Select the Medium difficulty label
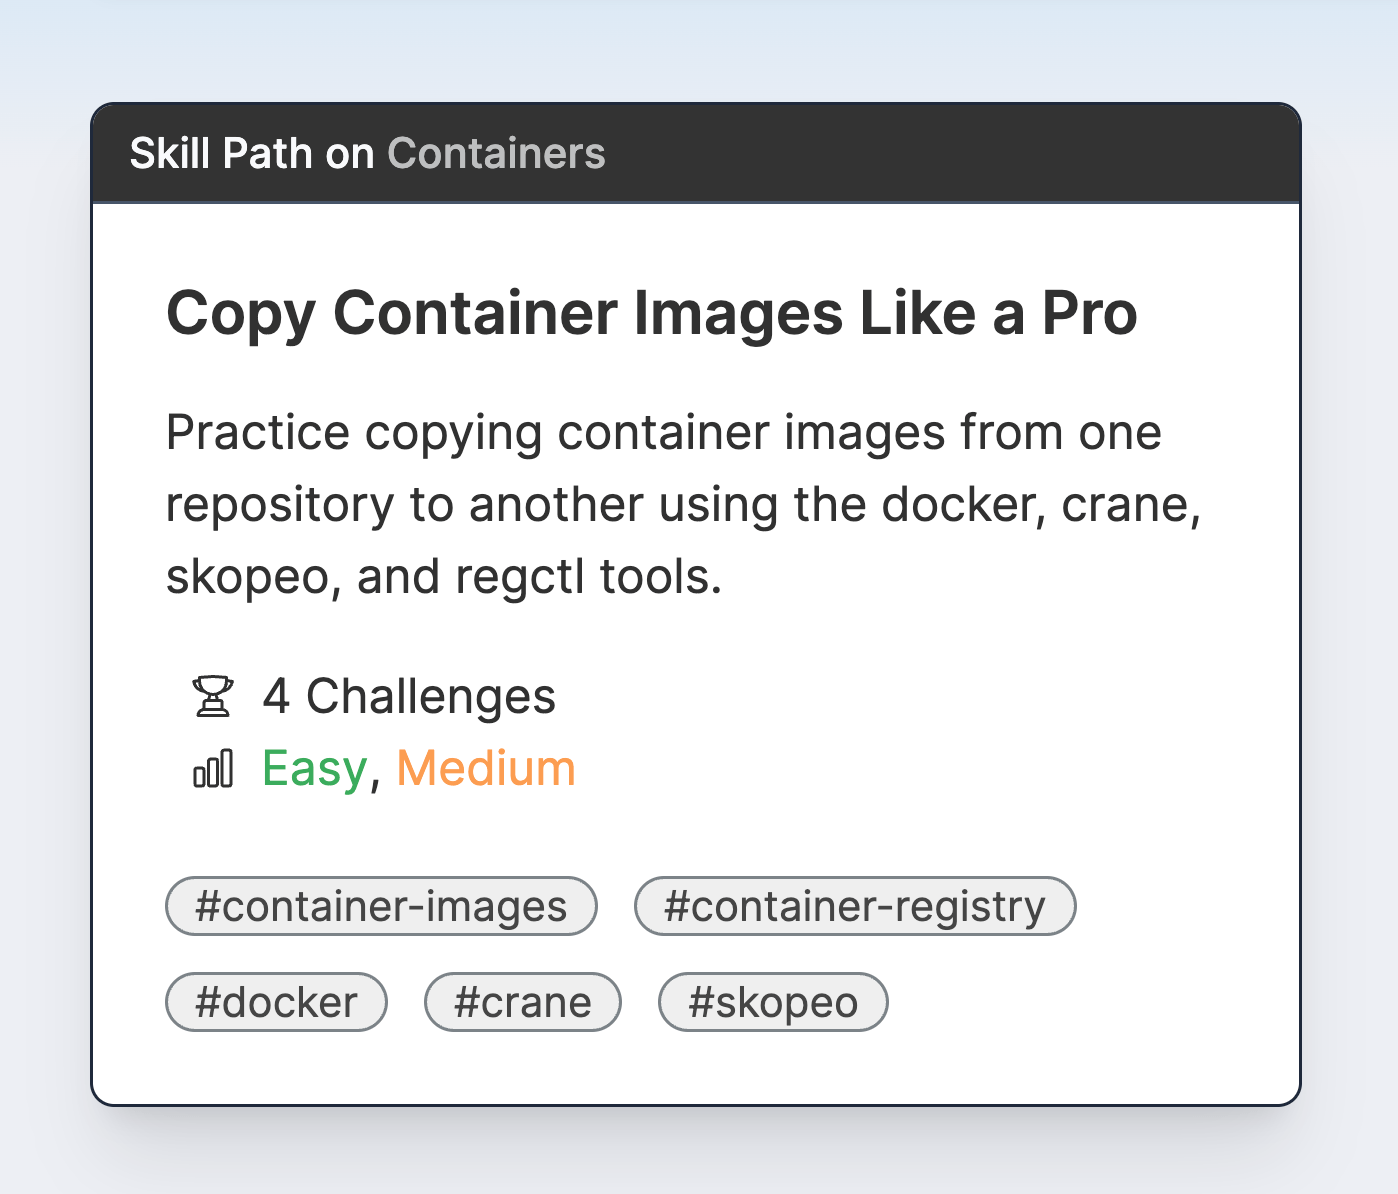 pos(486,768)
